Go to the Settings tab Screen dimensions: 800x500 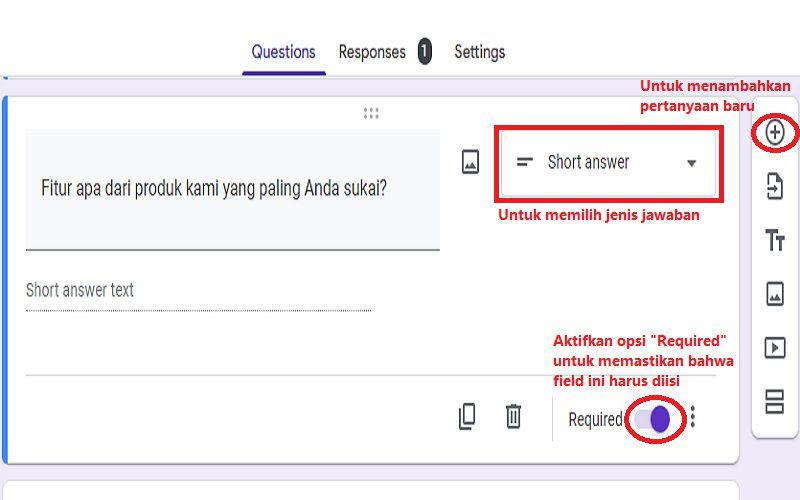click(480, 52)
